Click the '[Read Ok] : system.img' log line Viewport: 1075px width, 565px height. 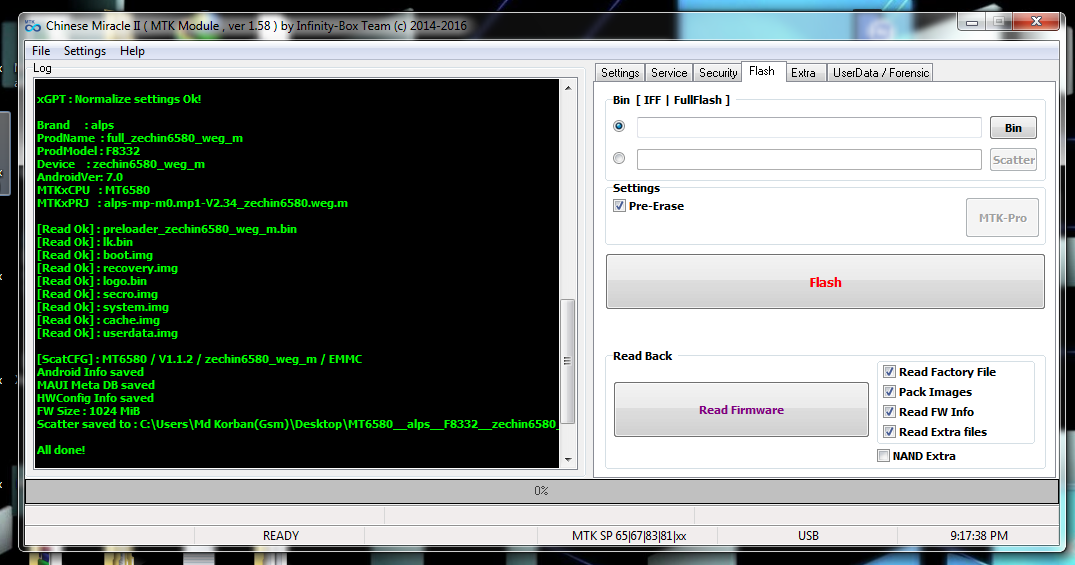(x=103, y=307)
